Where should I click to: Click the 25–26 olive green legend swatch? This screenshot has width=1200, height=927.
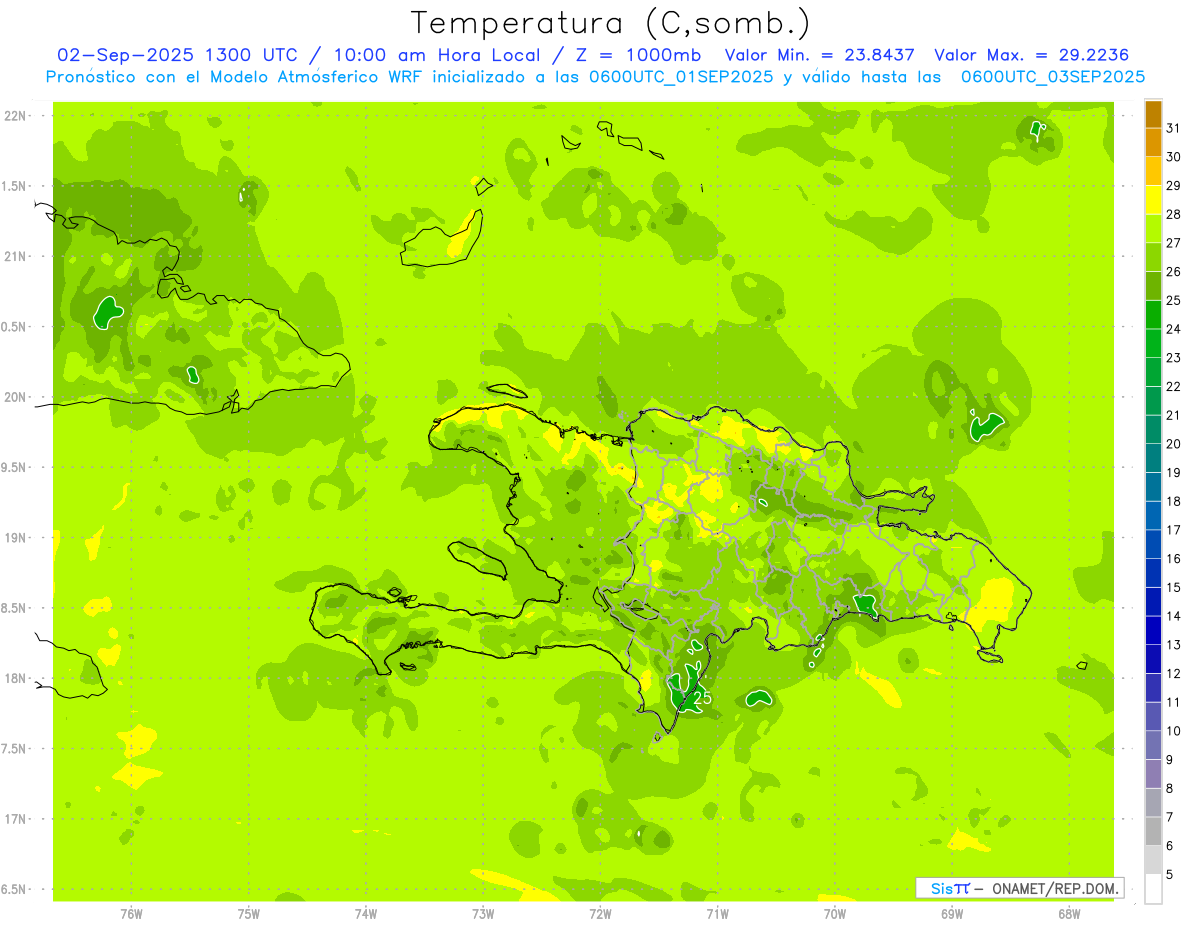pyautogui.click(x=1153, y=286)
